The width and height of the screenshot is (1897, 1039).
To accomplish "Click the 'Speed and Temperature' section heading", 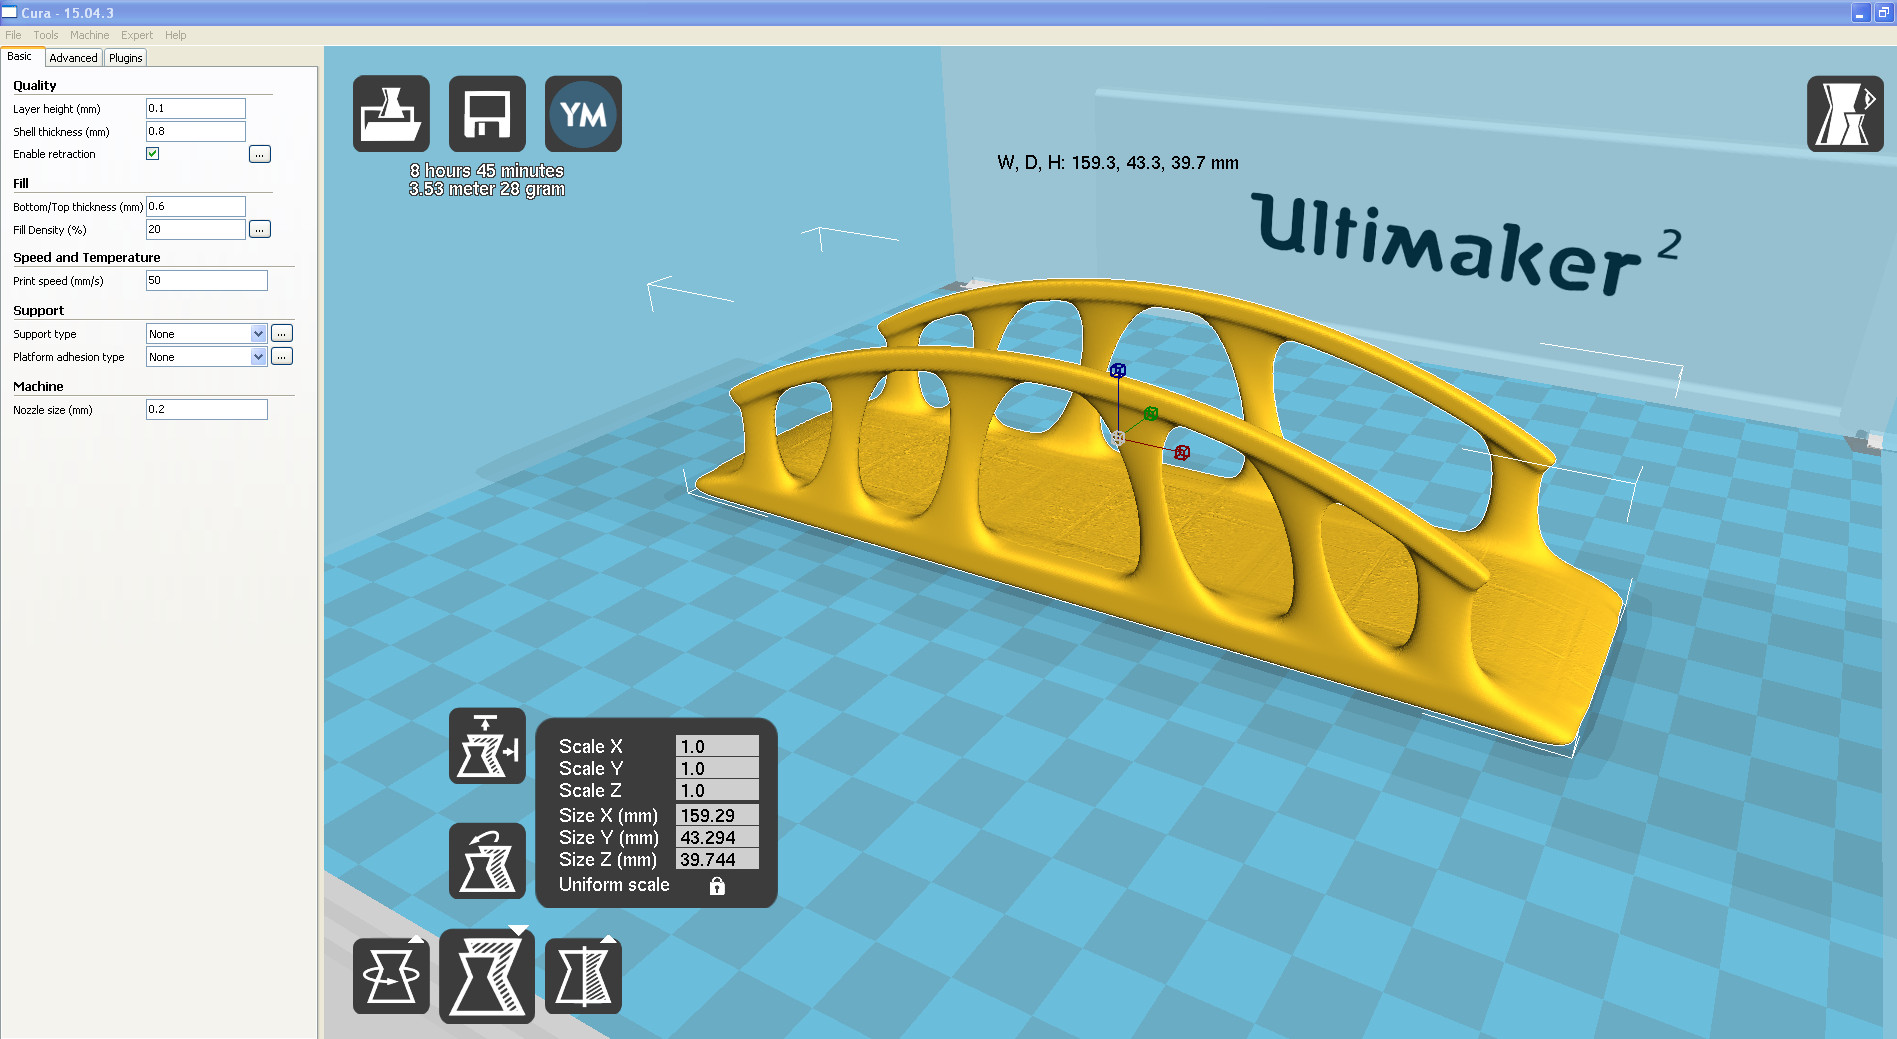I will 87,258.
